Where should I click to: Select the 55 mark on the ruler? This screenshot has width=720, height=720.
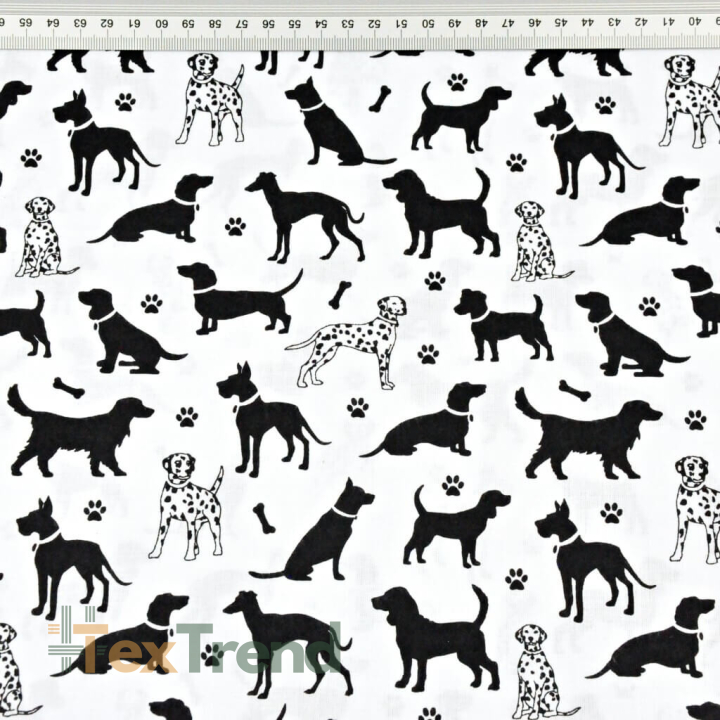(294, 21)
